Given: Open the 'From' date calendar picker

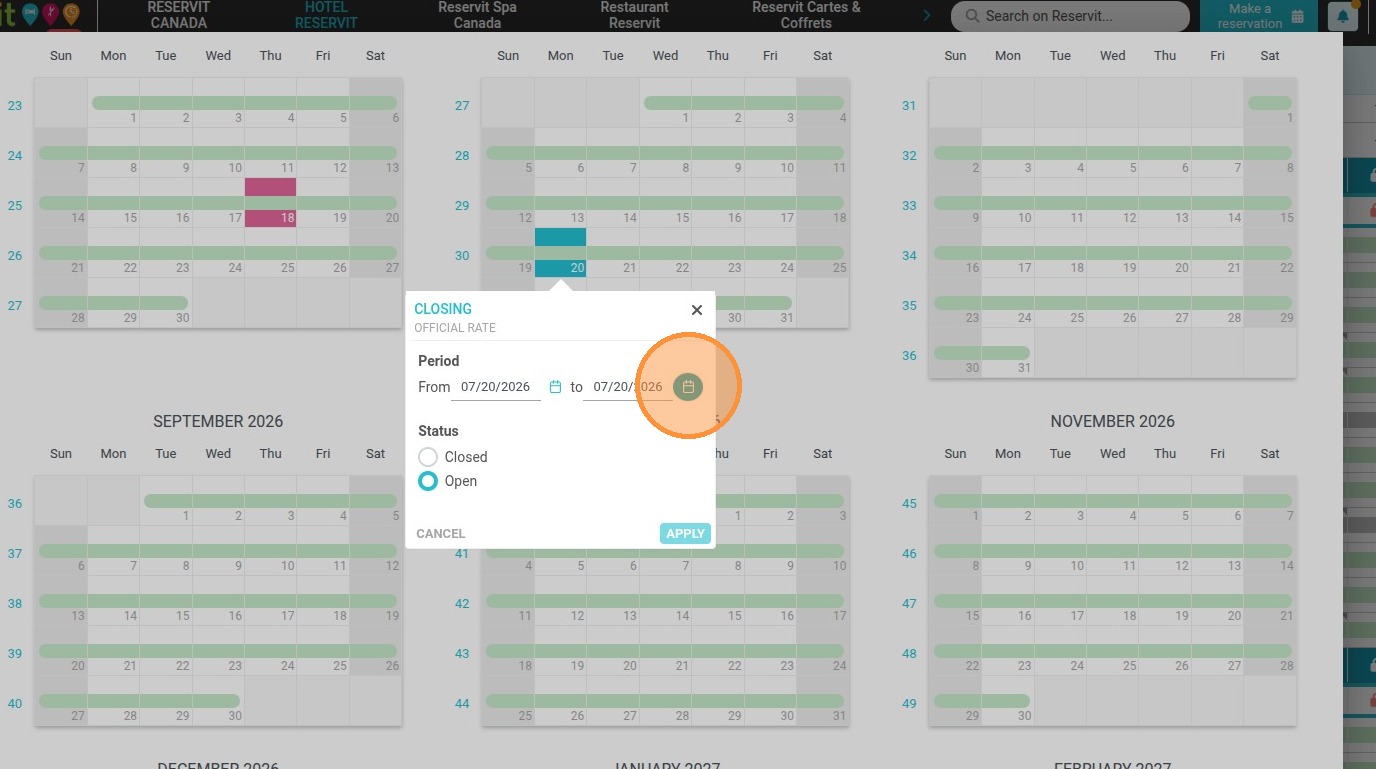Looking at the screenshot, I should point(556,387).
